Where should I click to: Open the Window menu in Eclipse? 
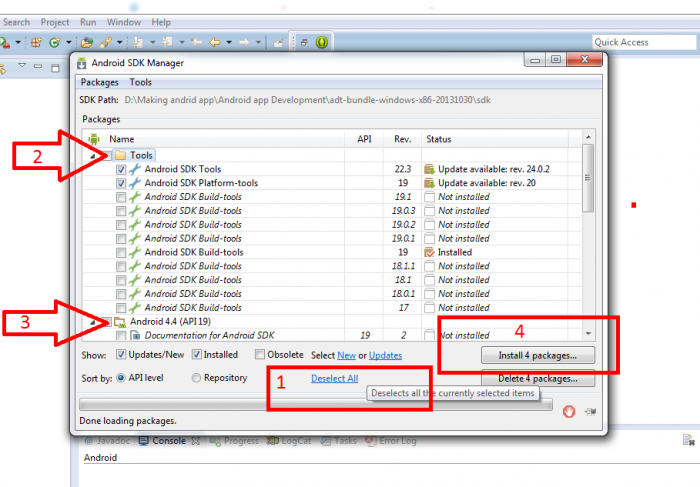pos(124,22)
